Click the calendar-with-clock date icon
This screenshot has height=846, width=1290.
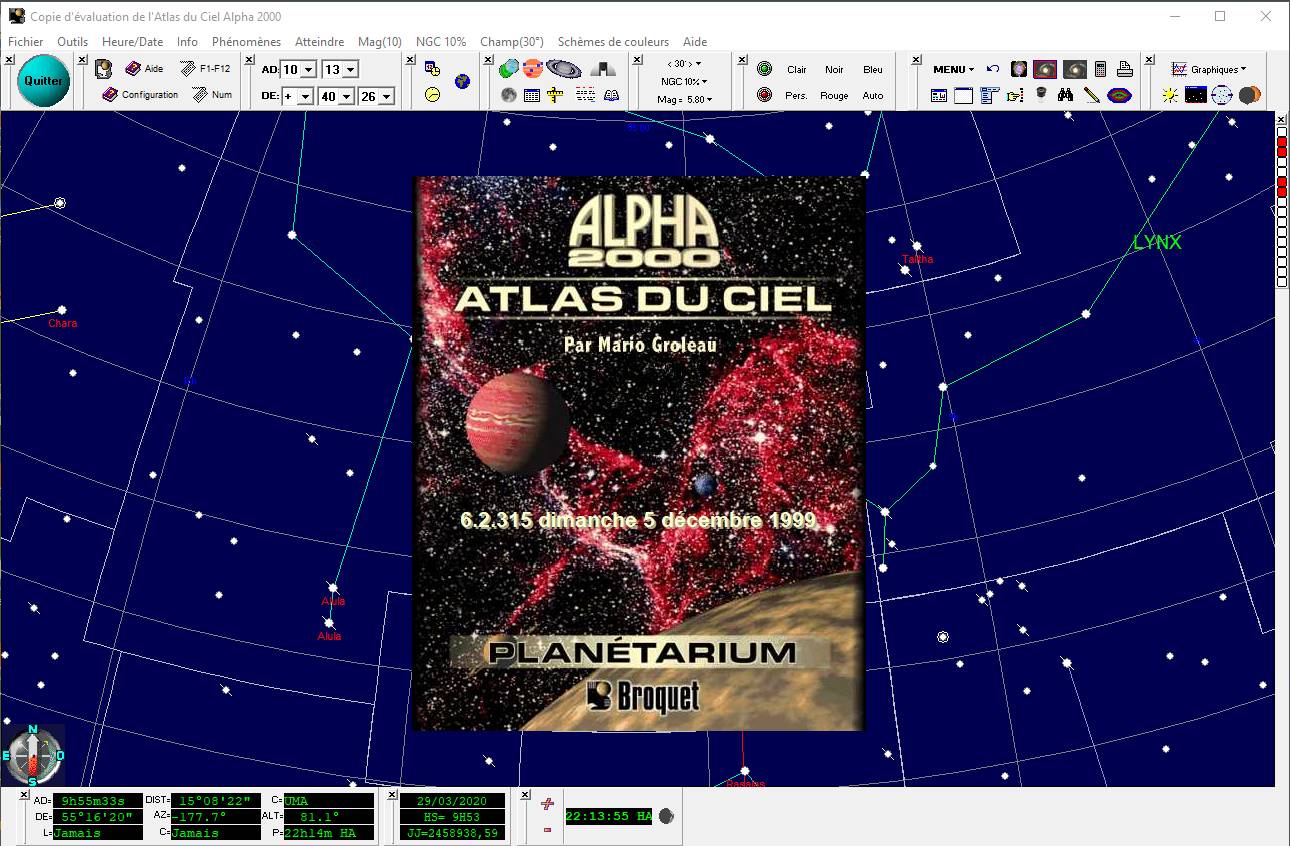(x=432, y=69)
